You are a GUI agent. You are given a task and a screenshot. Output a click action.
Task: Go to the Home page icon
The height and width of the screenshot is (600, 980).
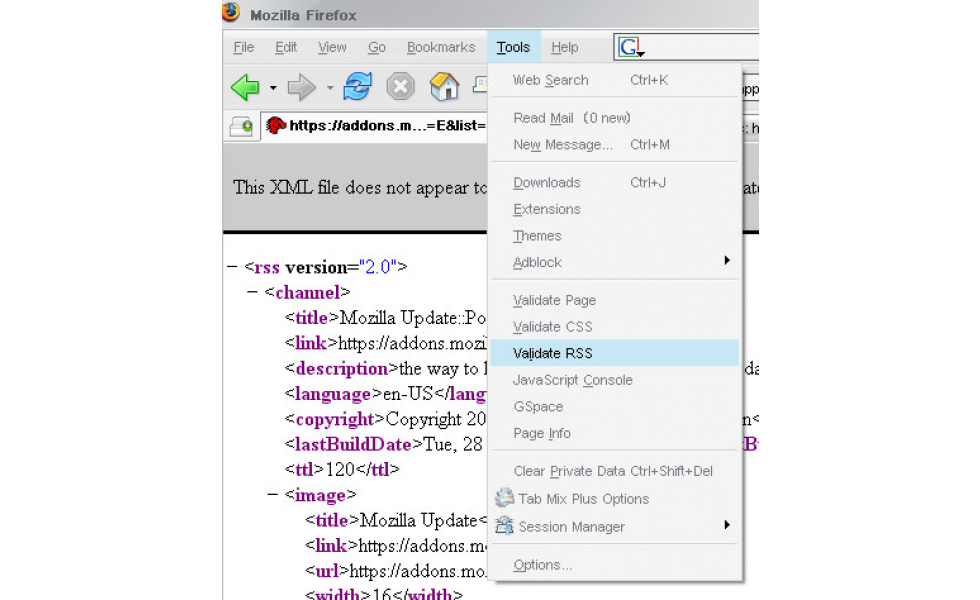pyautogui.click(x=444, y=86)
